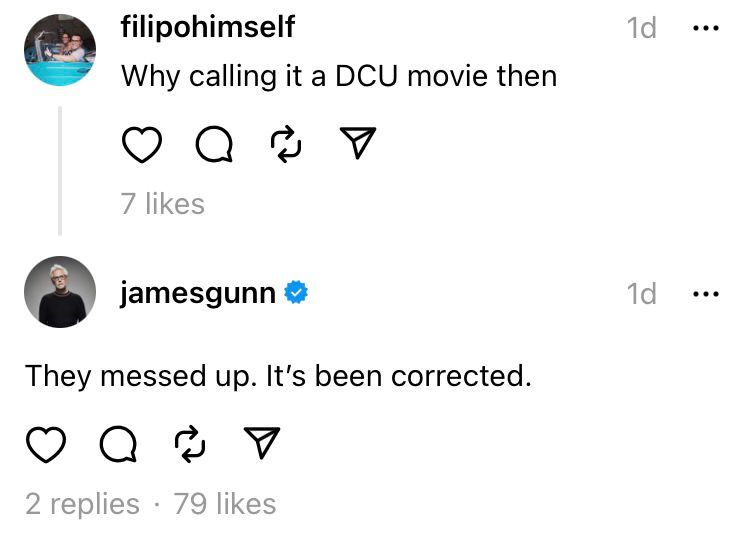Screen dimensions: 750x535
Task: View filipohimself's profile picture
Action: pyautogui.click(x=60, y=50)
